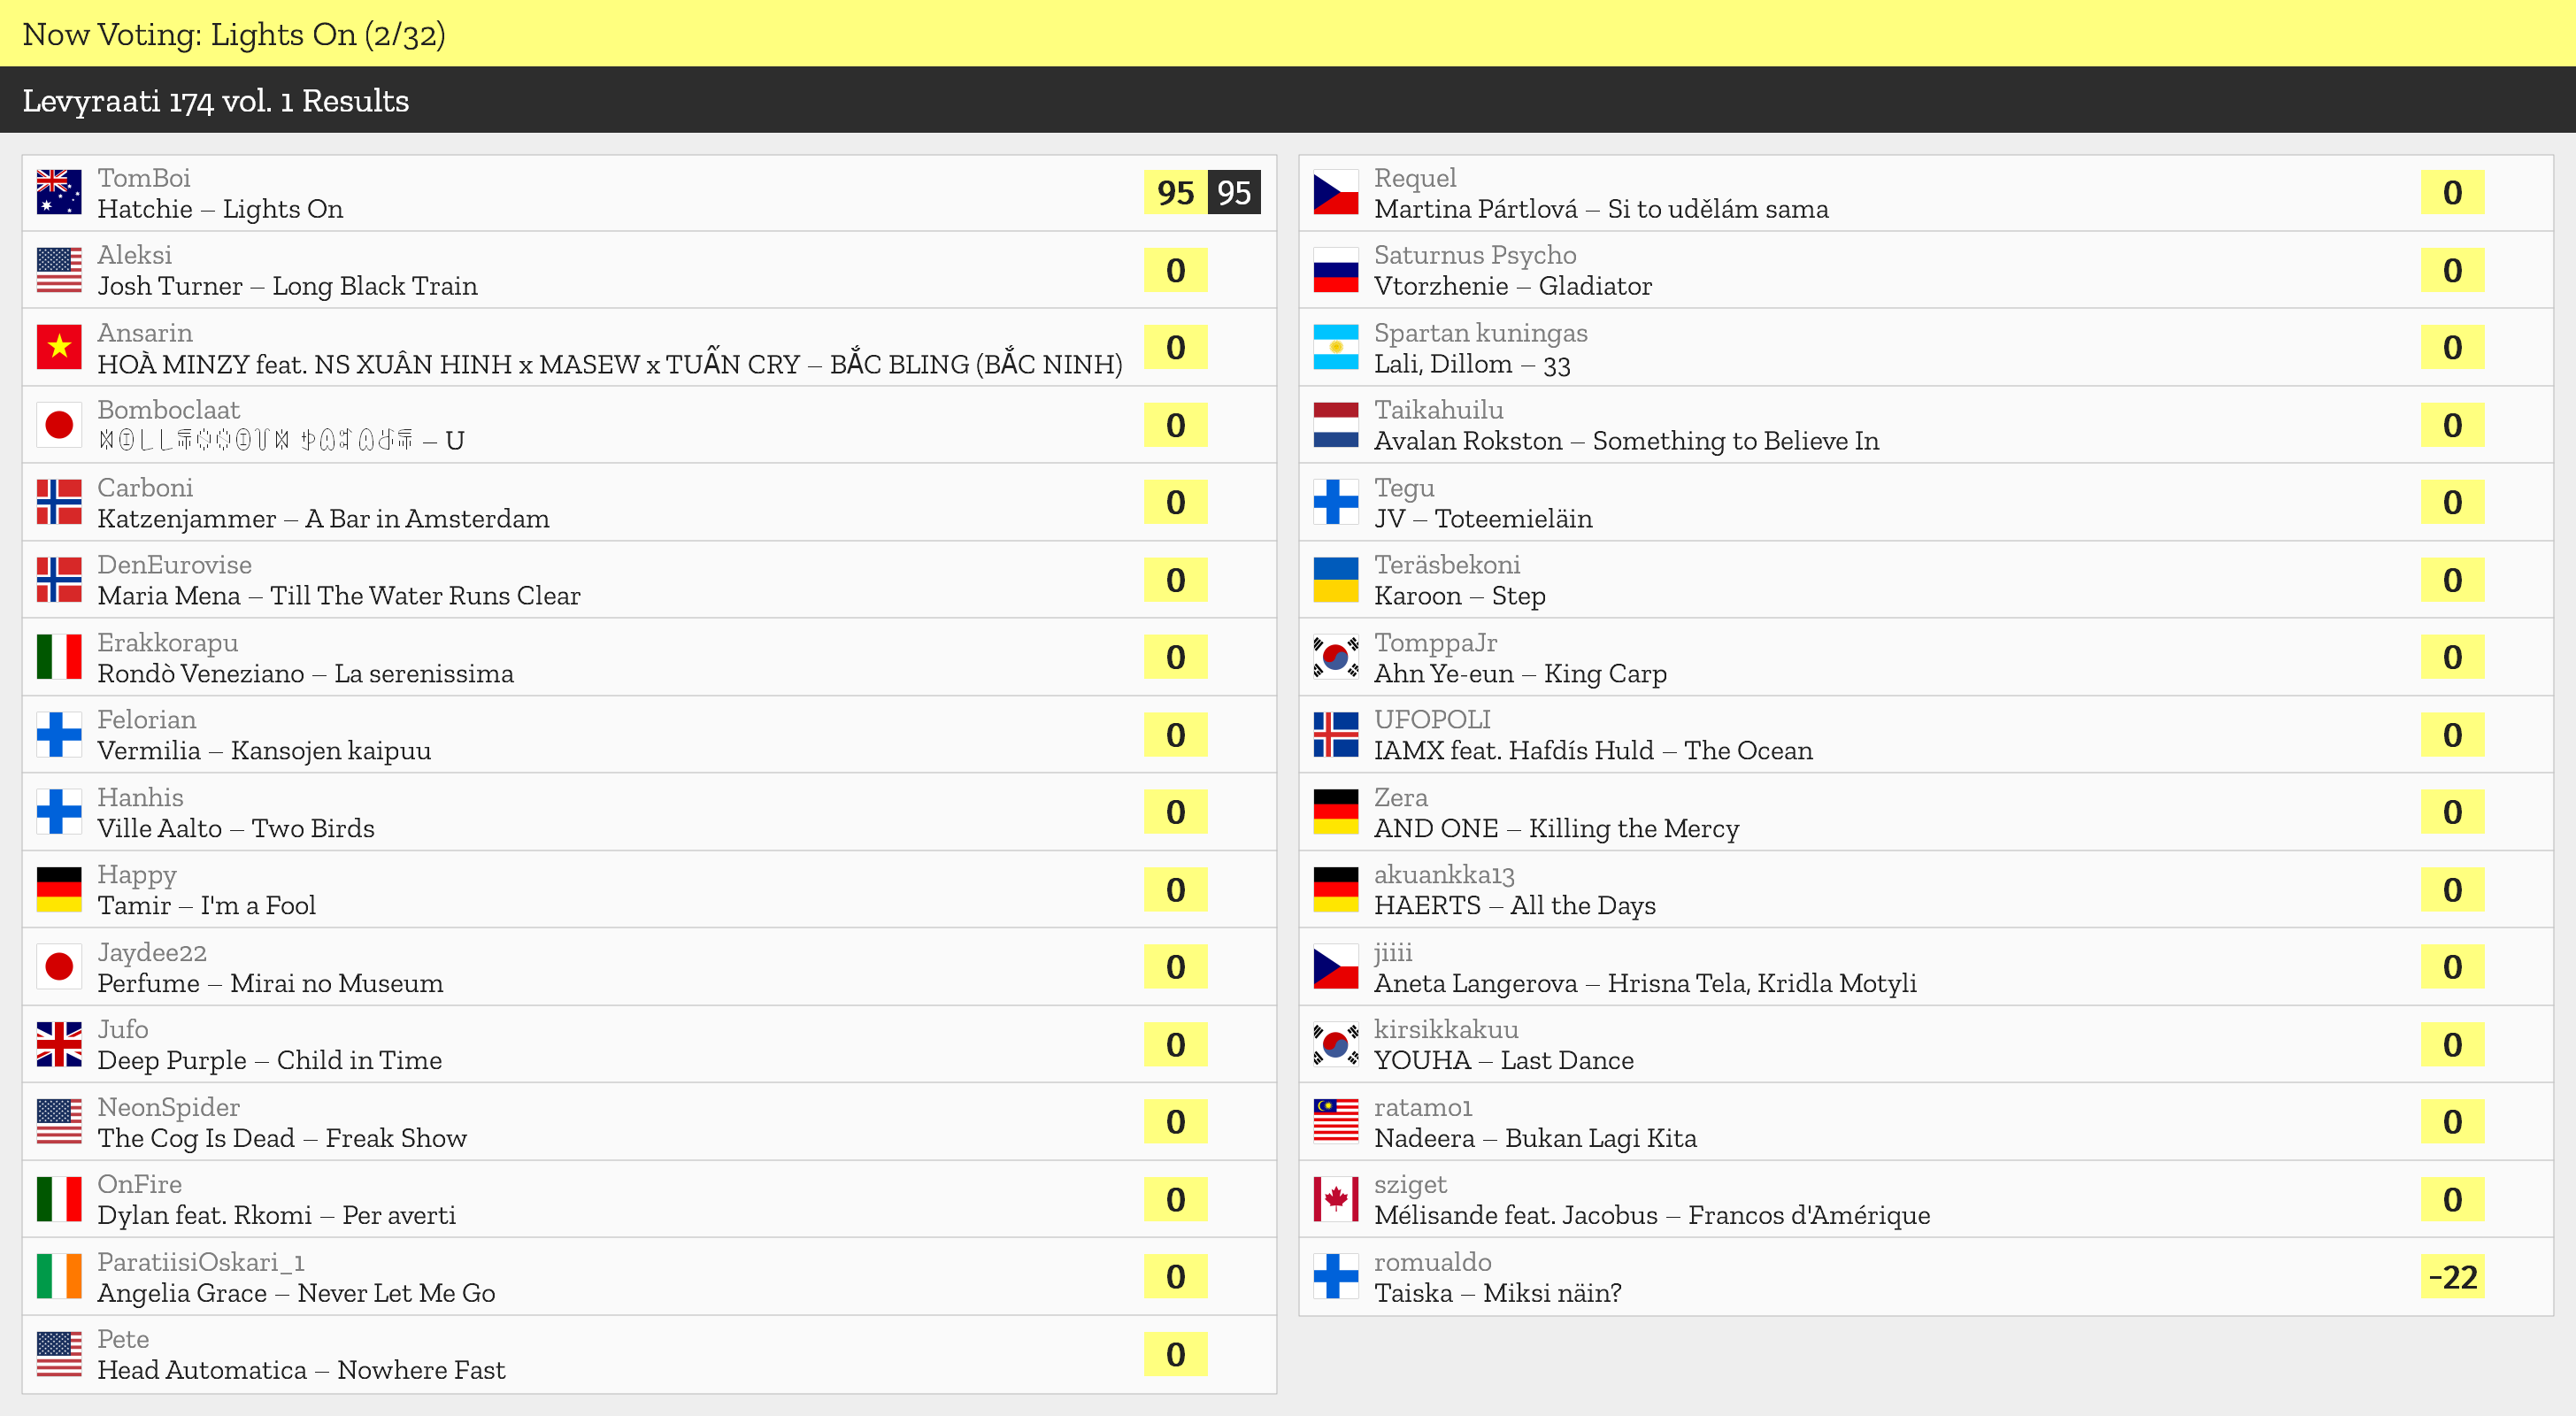
Task: Click the dark 95 total score box
Action: point(1233,192)
